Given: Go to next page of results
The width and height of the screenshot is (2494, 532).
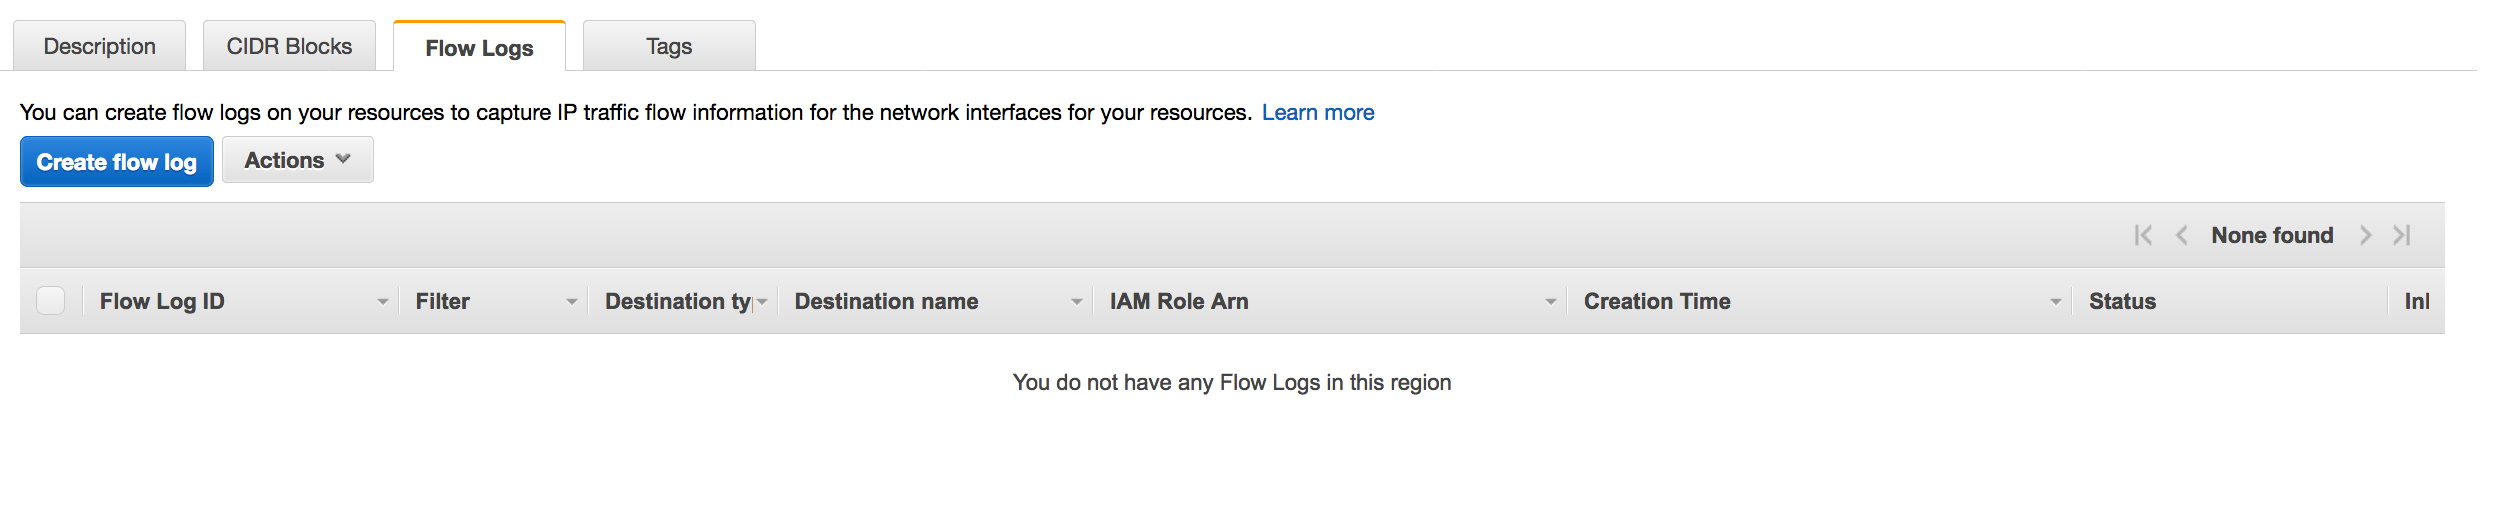Looking at the screenshot, I should tap(2365, 235).
